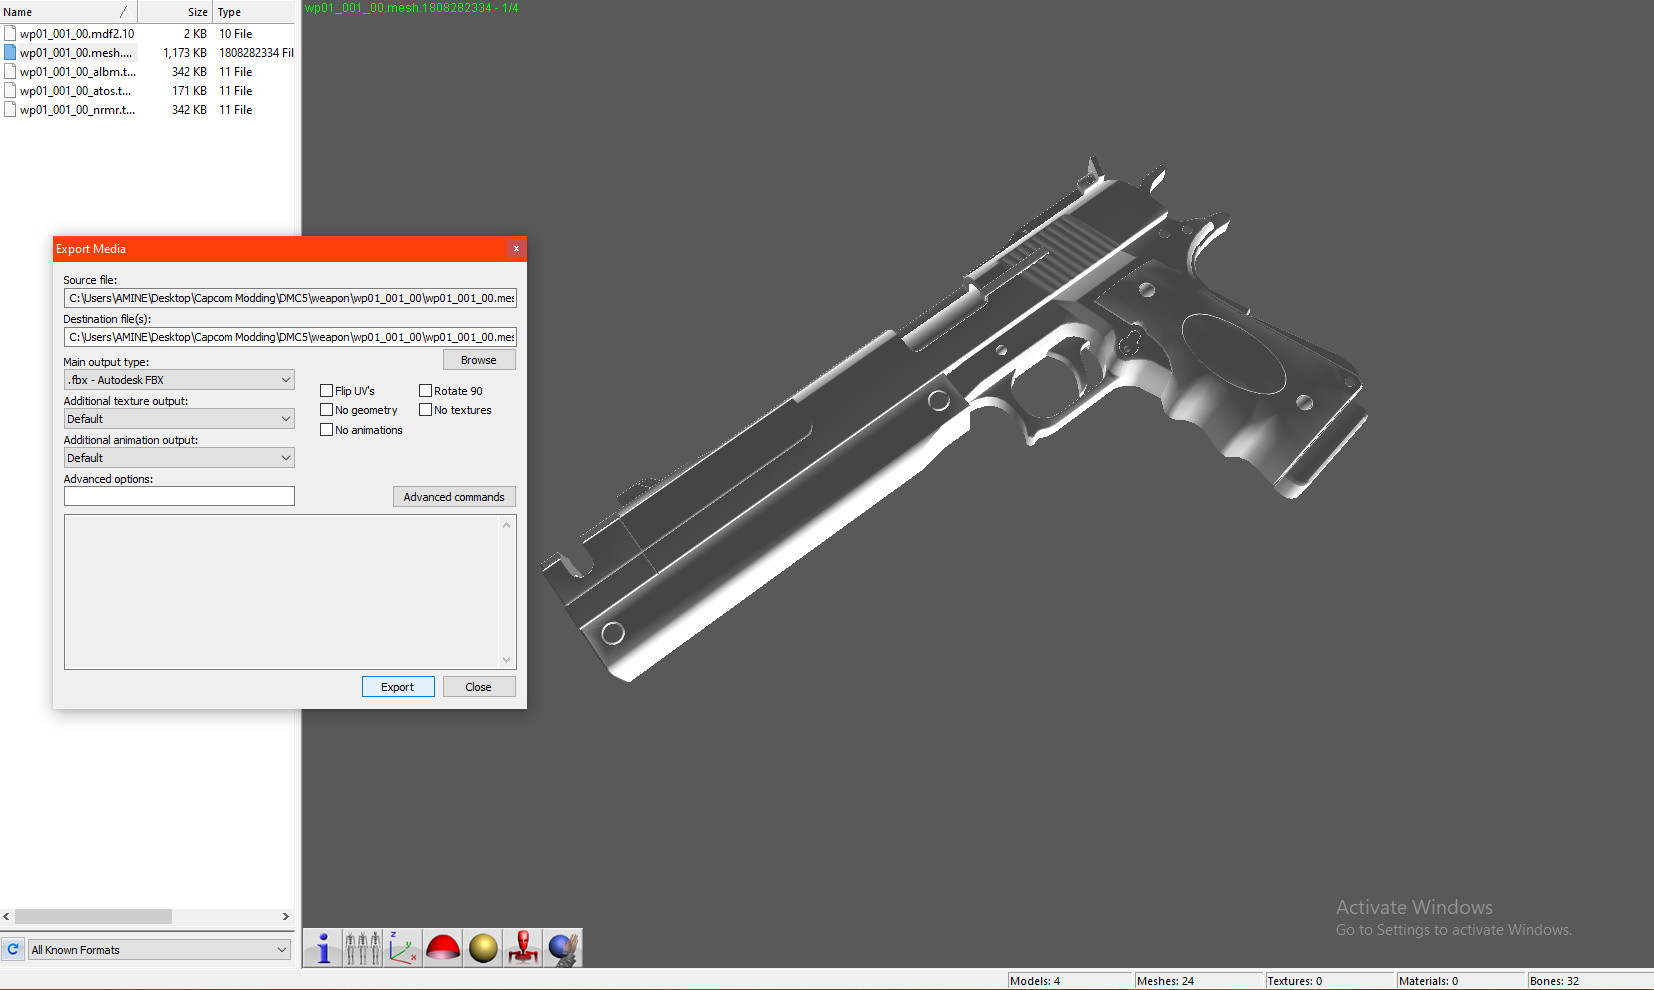Click the horizontal scrollbar right arrow
The image size is (1654, 990).
pyautogui.click(x=286, y=916)
